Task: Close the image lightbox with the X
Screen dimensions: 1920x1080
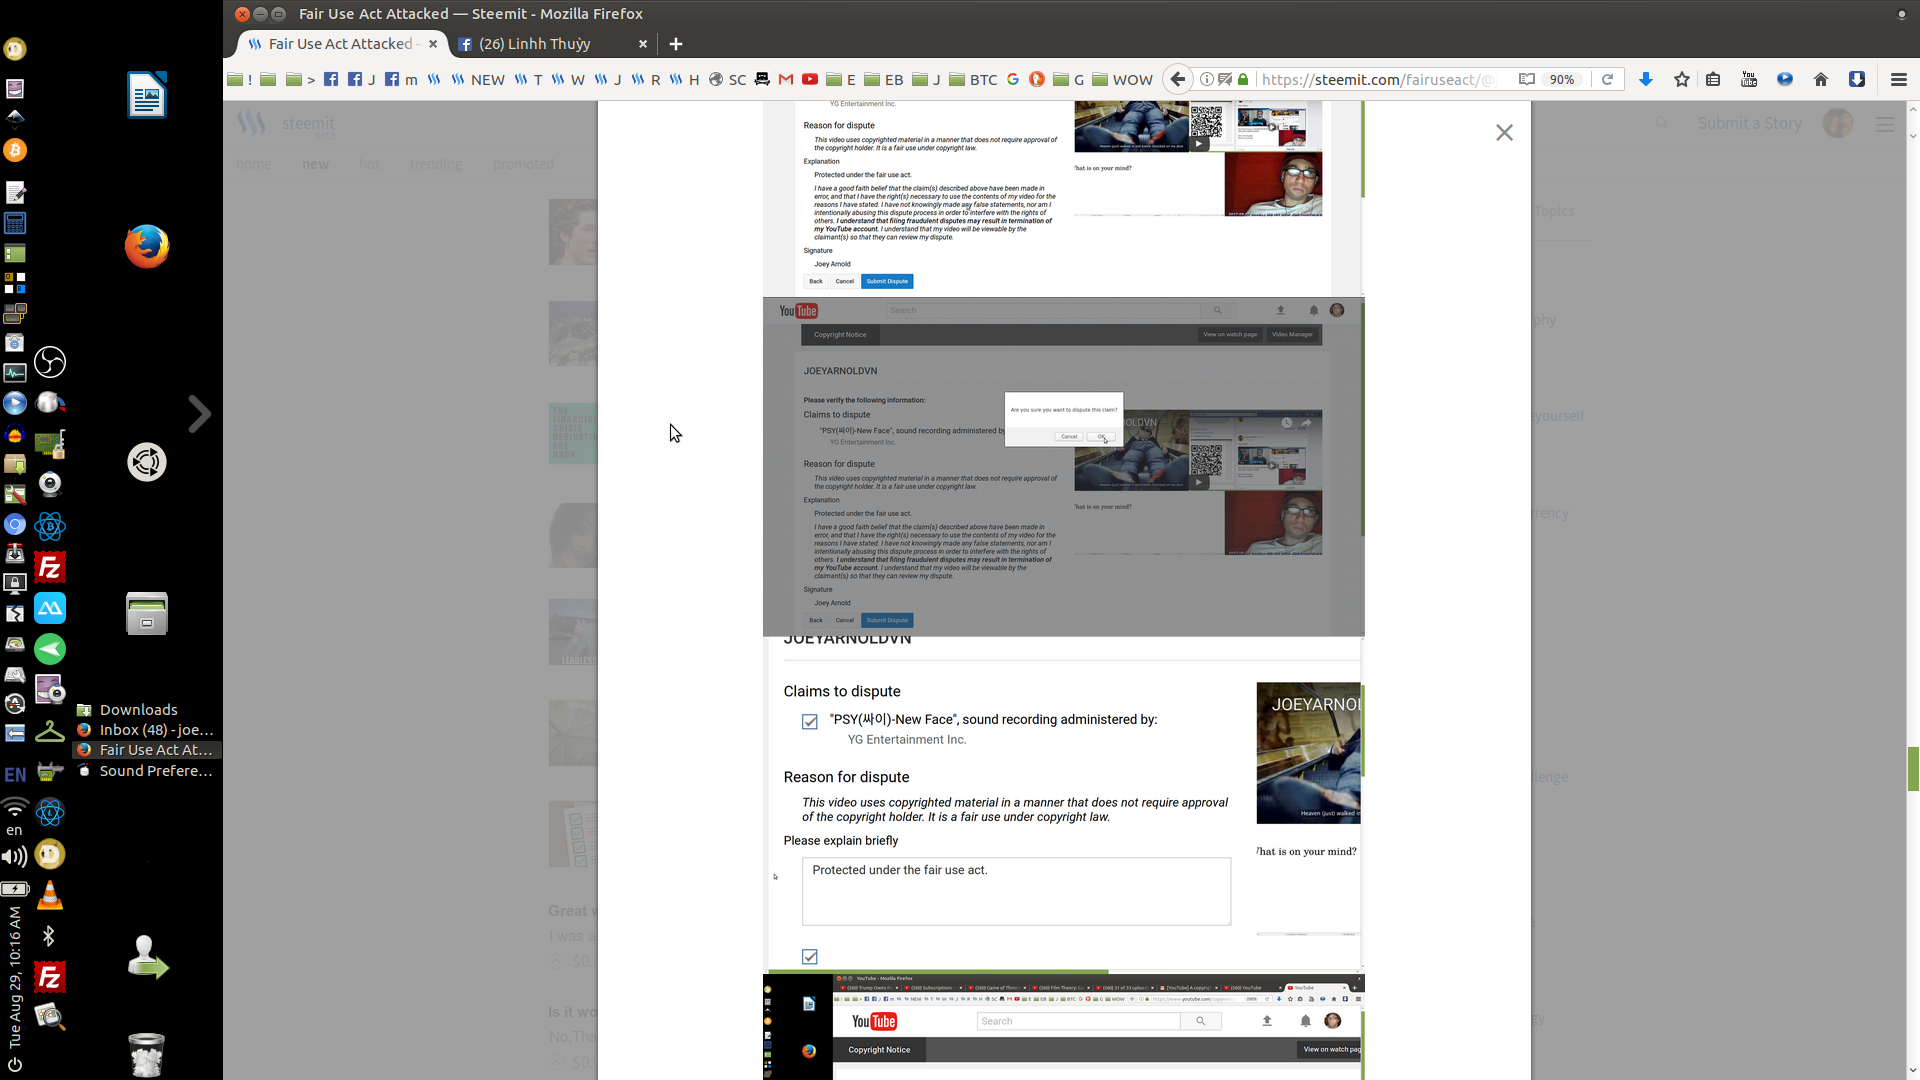Action: pyautogui.click(x=1504, y=132)
